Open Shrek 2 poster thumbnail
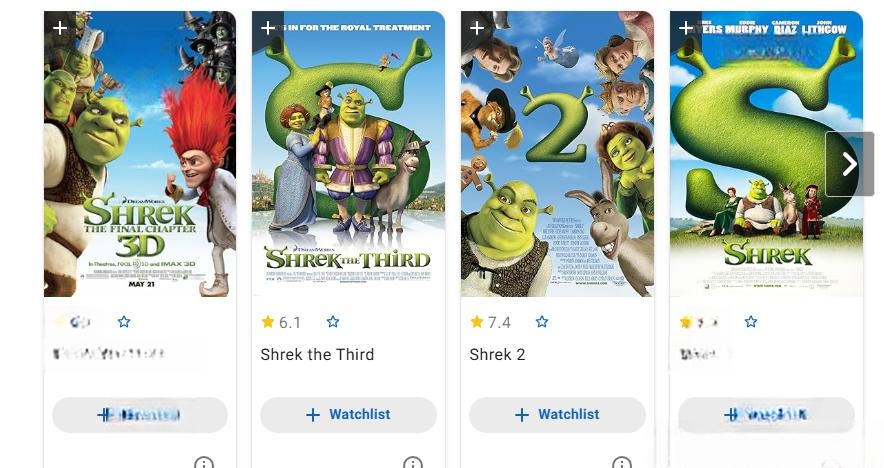 click(x=557, y=154)
